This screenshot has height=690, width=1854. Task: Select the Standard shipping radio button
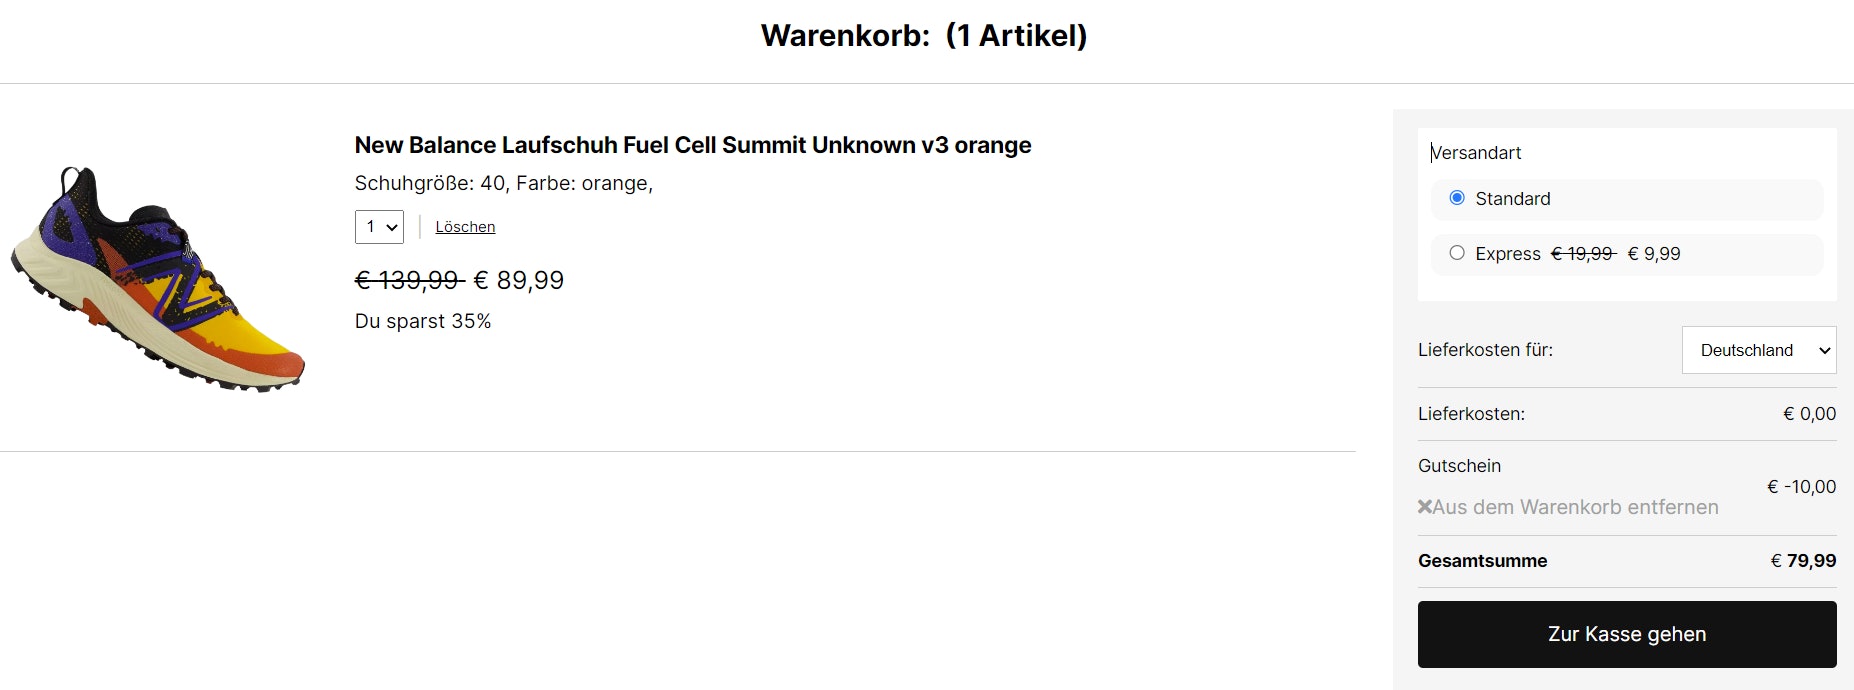tap(1457, 198)
